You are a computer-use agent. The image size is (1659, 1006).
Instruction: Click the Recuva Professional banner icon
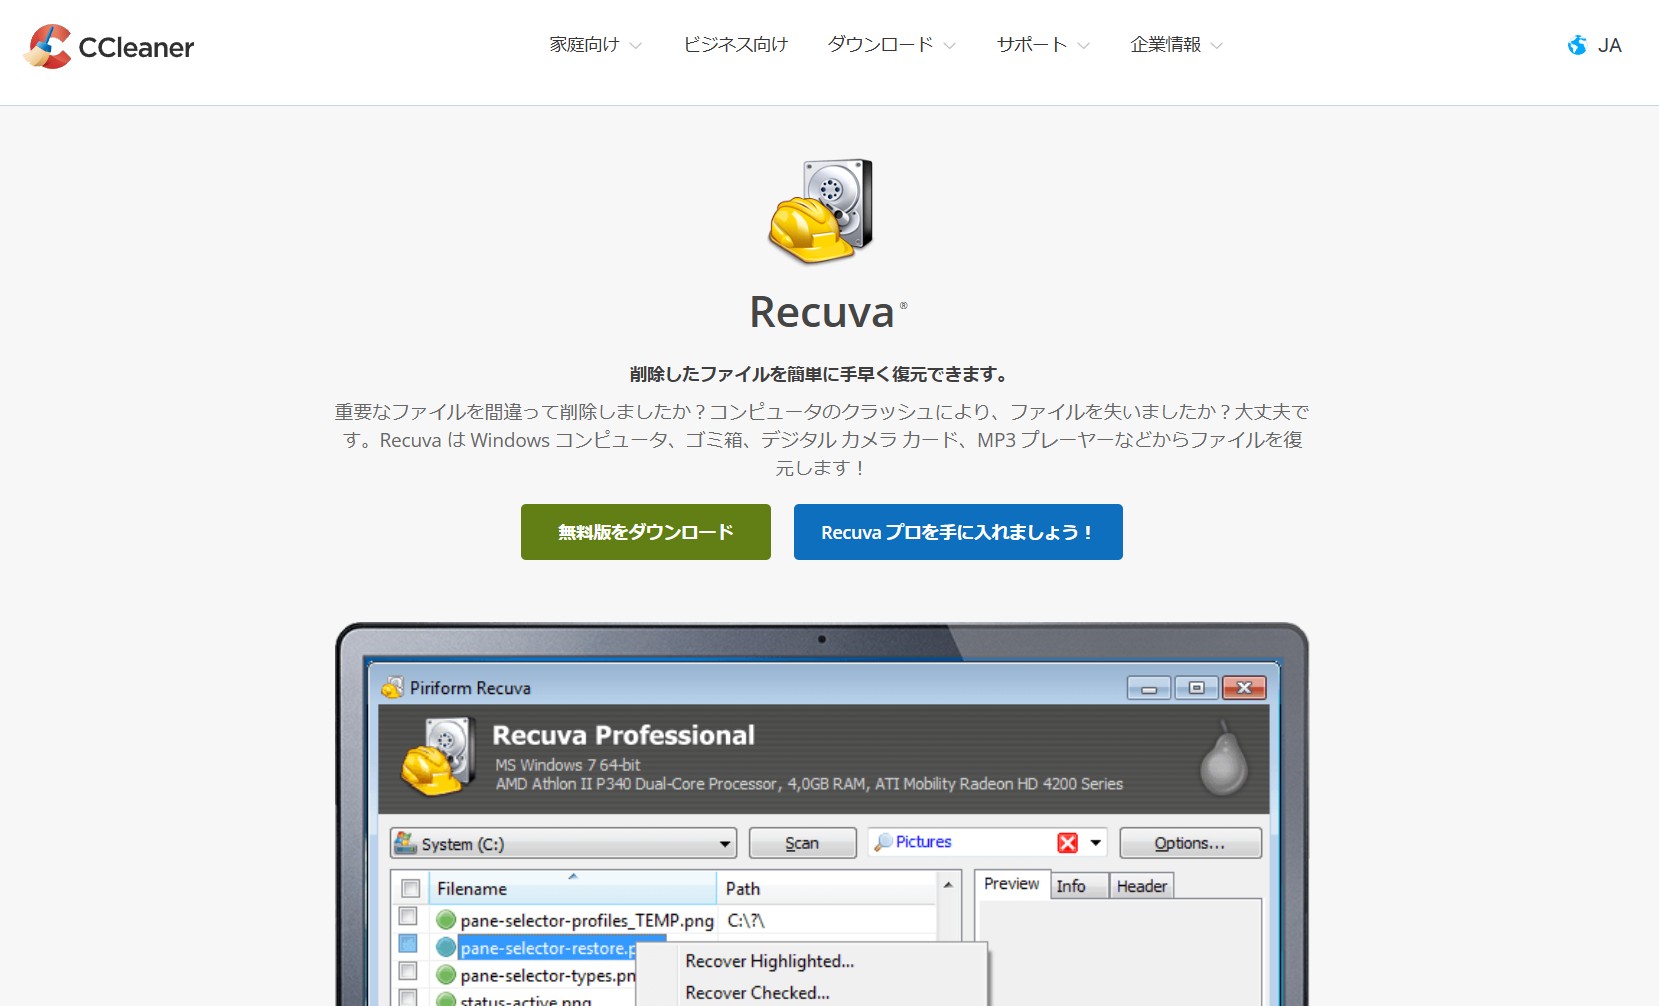click(x=437, y=757)
